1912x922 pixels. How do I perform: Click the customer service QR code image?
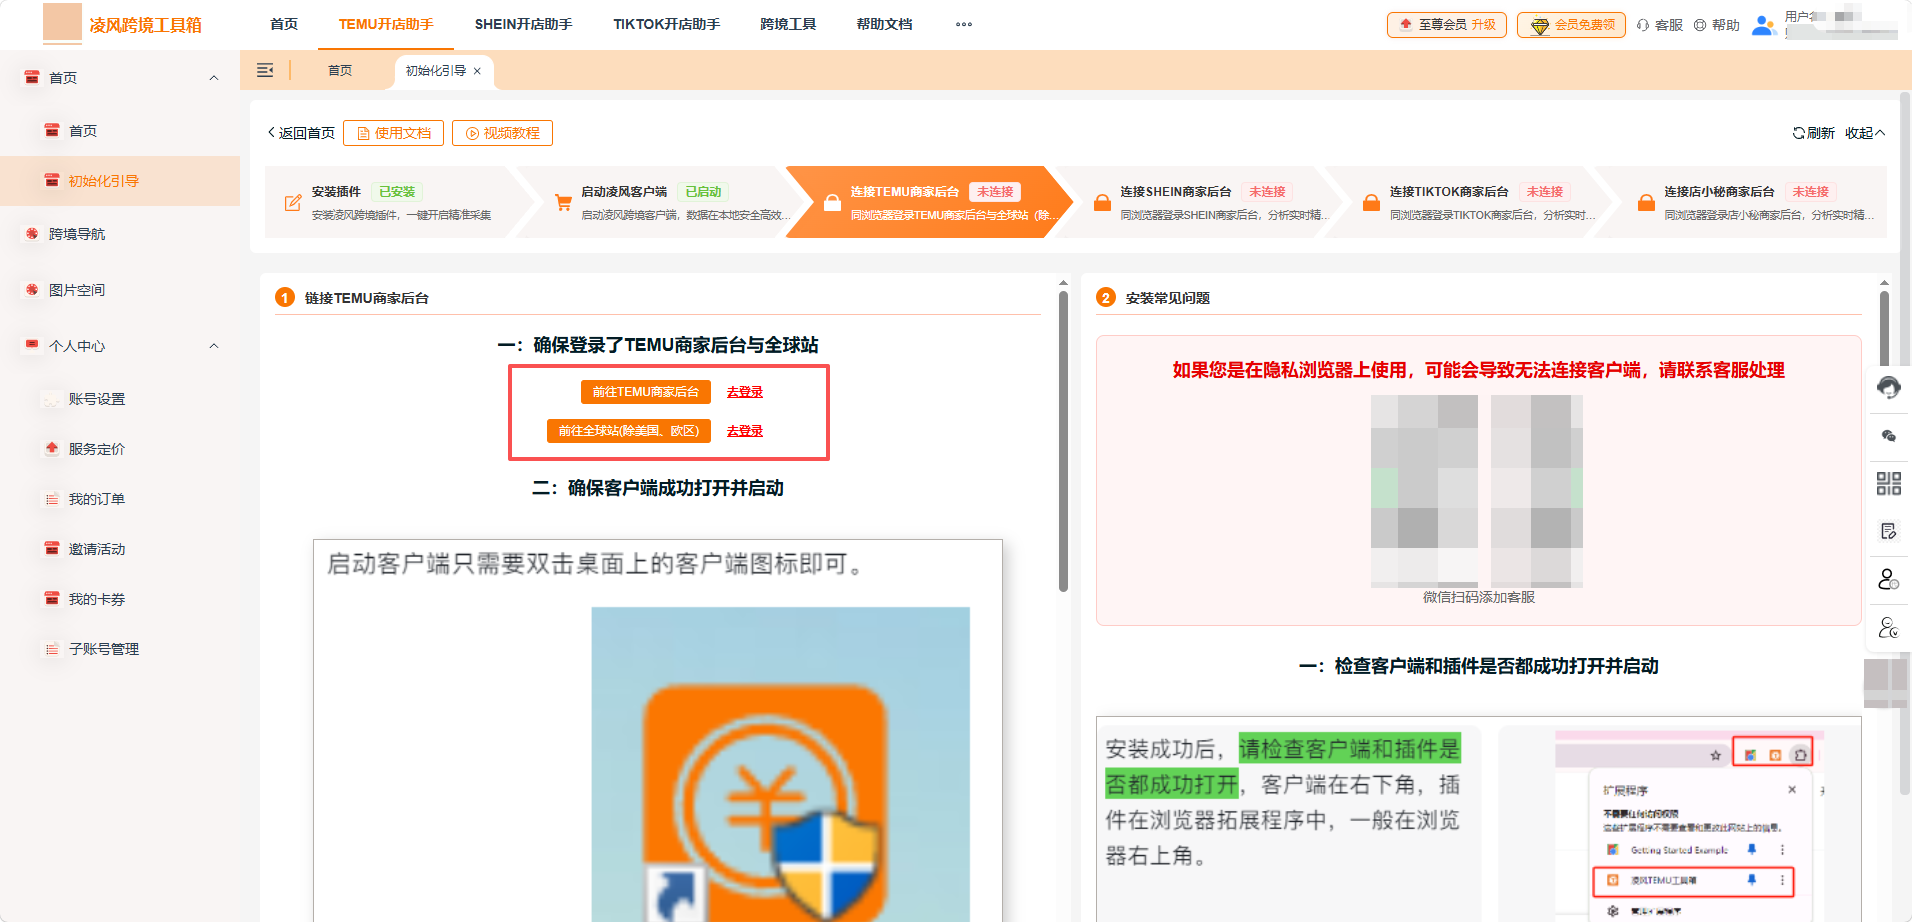pyautogui.click(x=1477, y=491)
